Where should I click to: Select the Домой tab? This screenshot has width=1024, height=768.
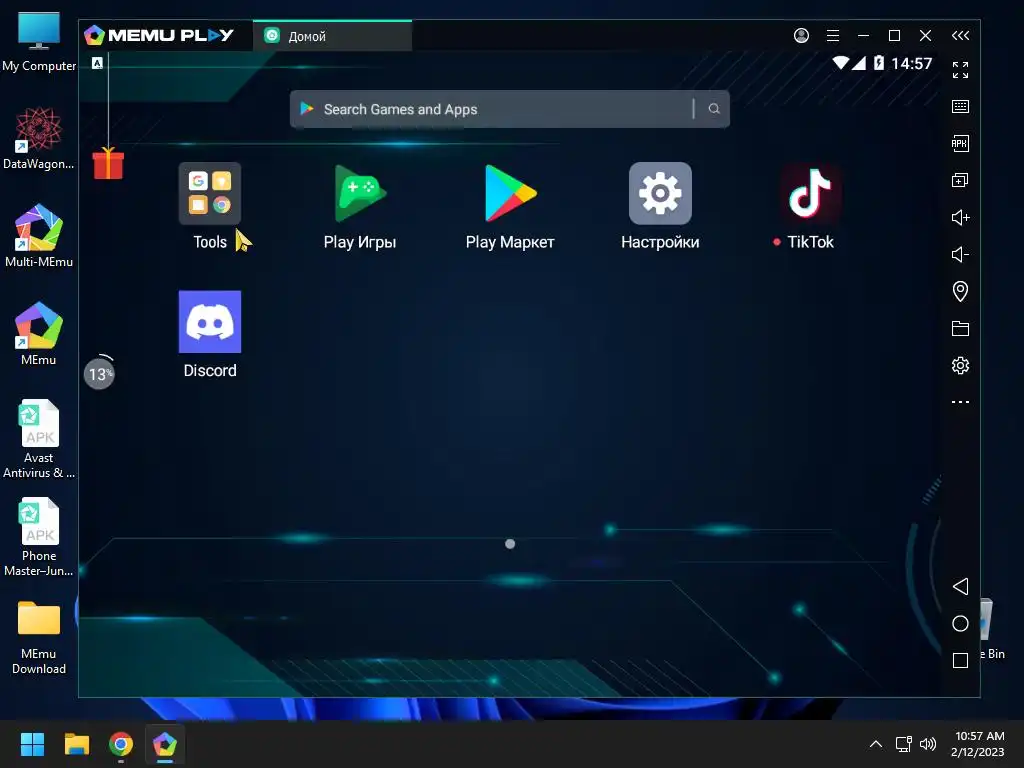(x=332, y=36)
